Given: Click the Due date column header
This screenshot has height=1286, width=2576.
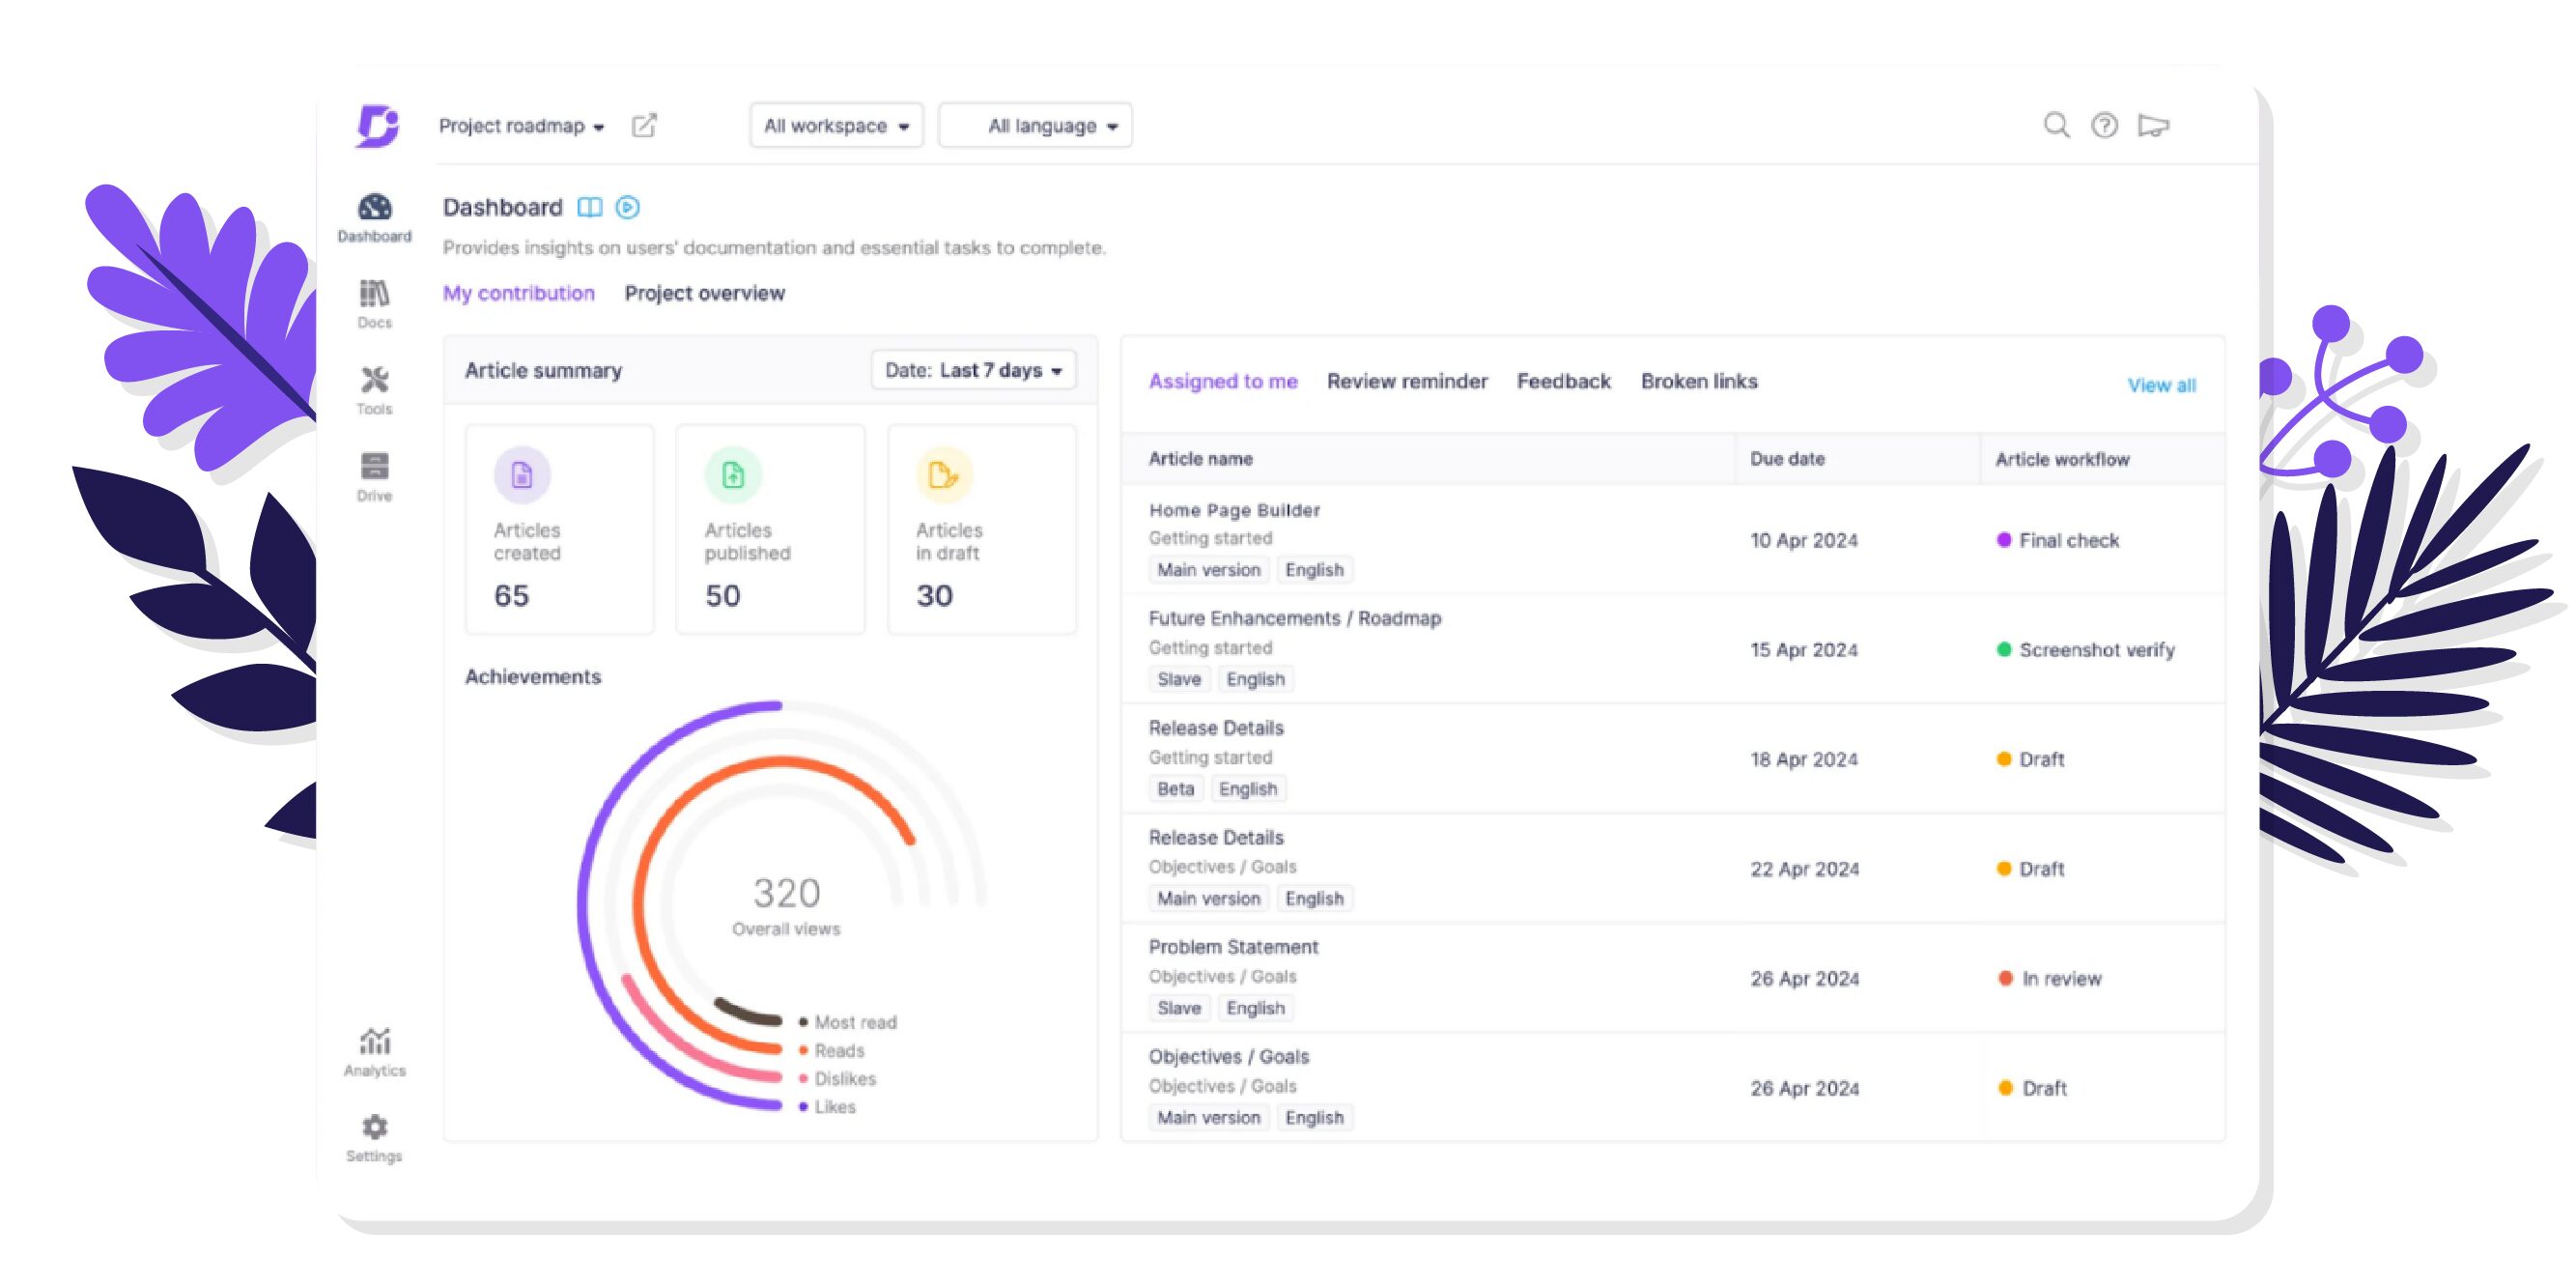Looking at the screenshot, I should coord(1787,459).
